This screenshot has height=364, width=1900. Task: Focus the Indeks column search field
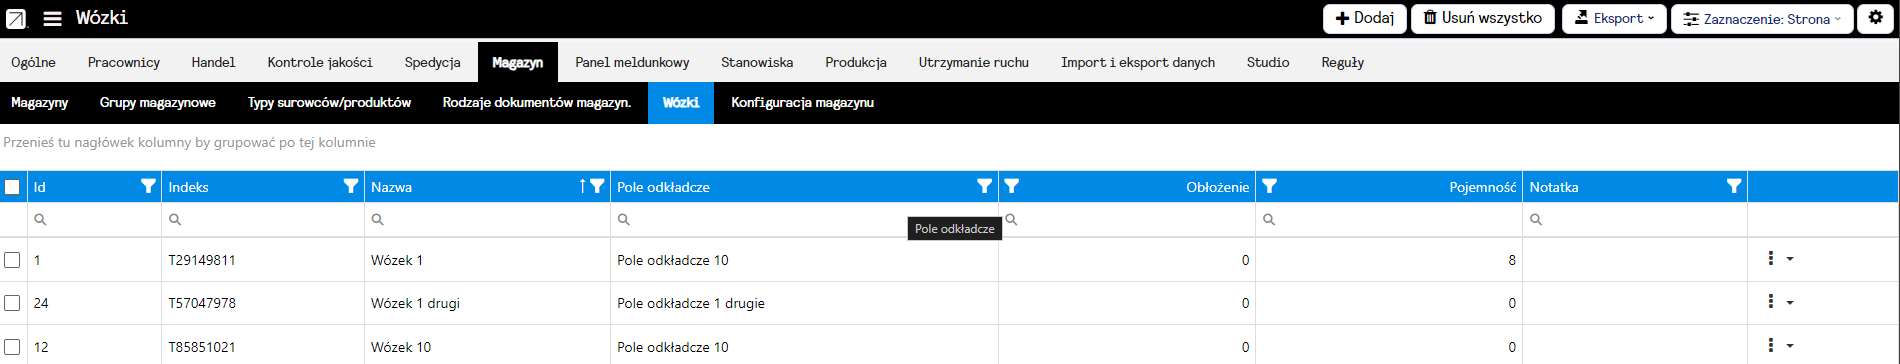(263, 219)
